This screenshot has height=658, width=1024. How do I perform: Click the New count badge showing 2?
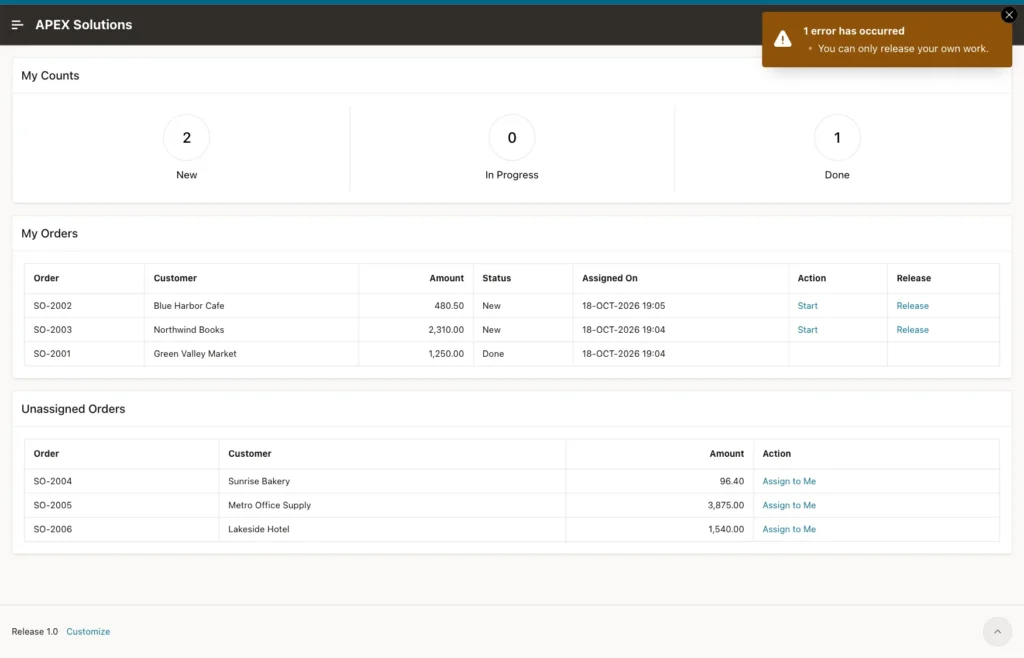[x=186, y=138]
